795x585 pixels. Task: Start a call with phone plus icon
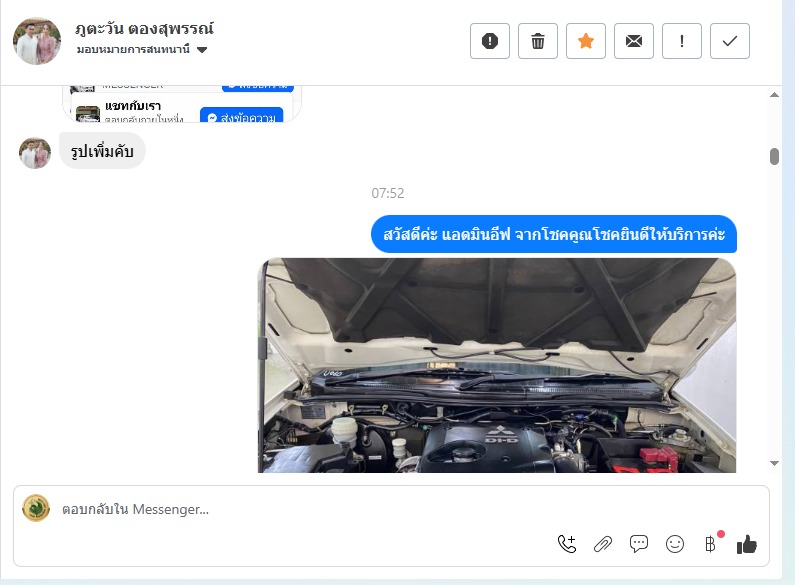click(x=566, y=544)
